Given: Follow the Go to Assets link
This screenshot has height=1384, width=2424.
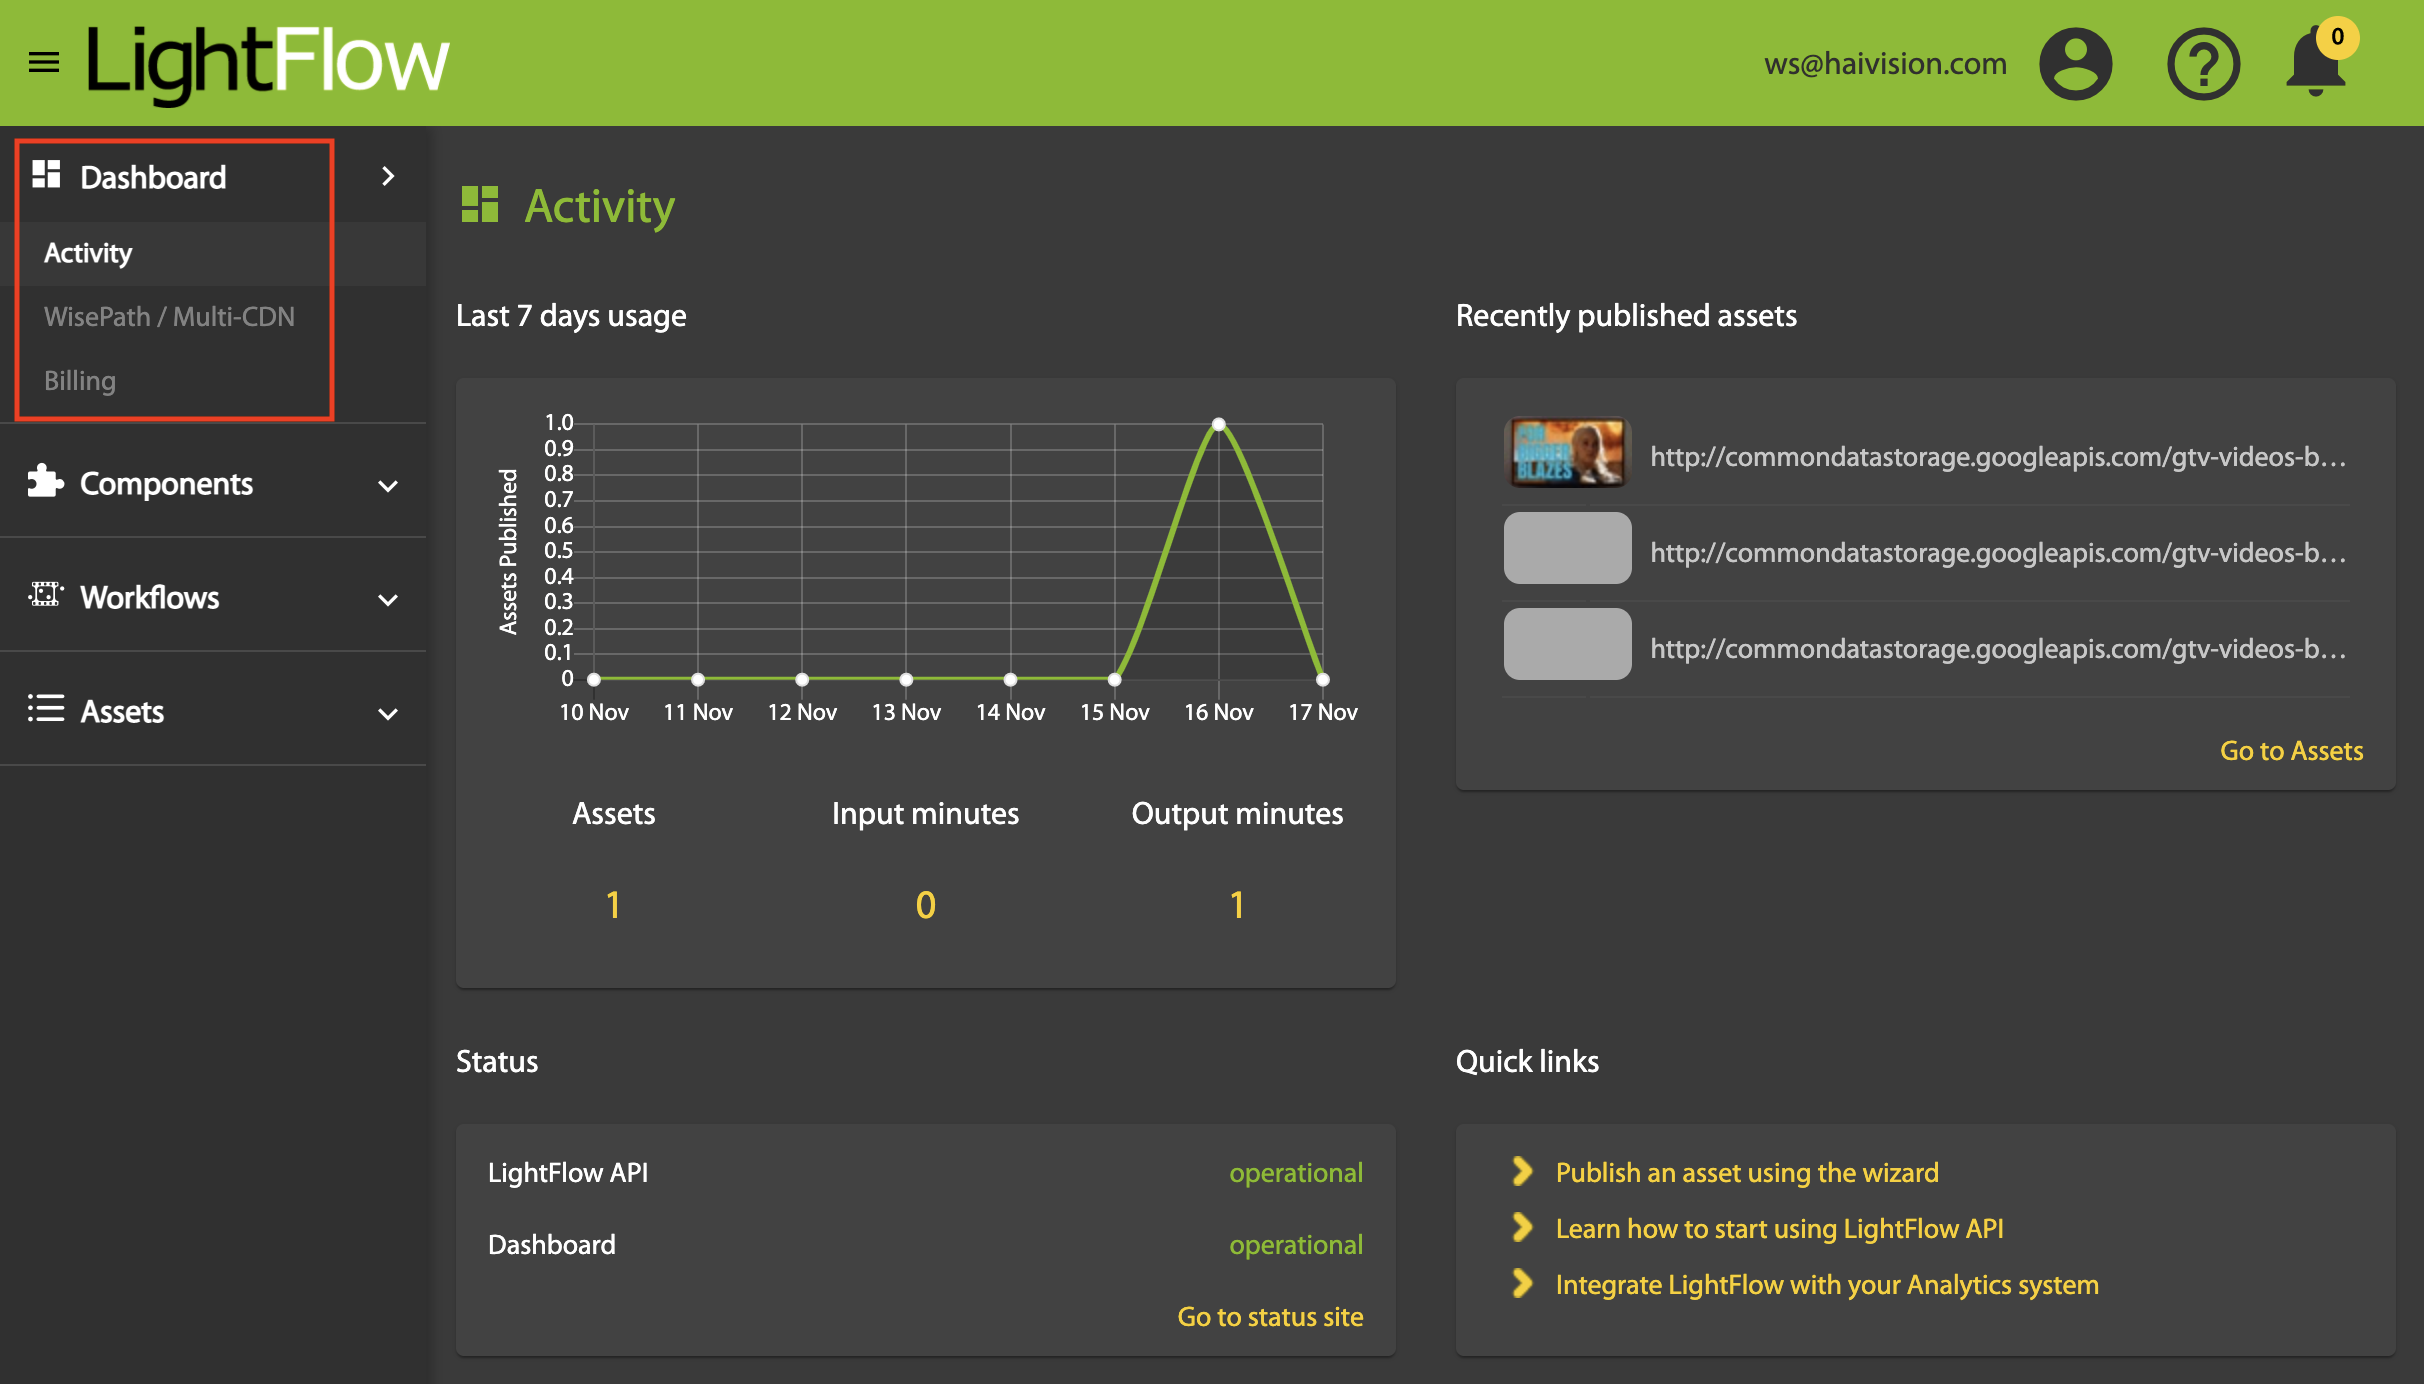Looking at the screenshot, I should 2291,751.
